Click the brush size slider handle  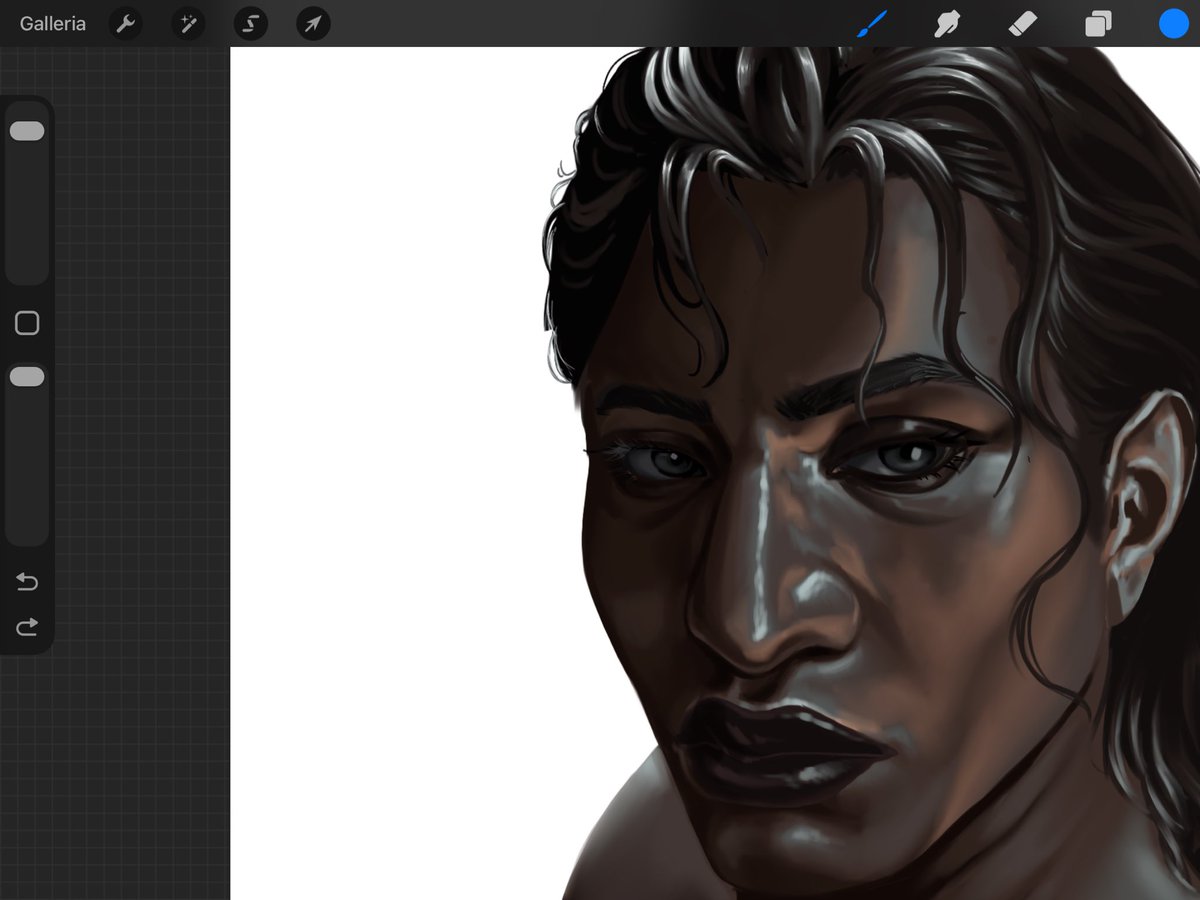27,131
